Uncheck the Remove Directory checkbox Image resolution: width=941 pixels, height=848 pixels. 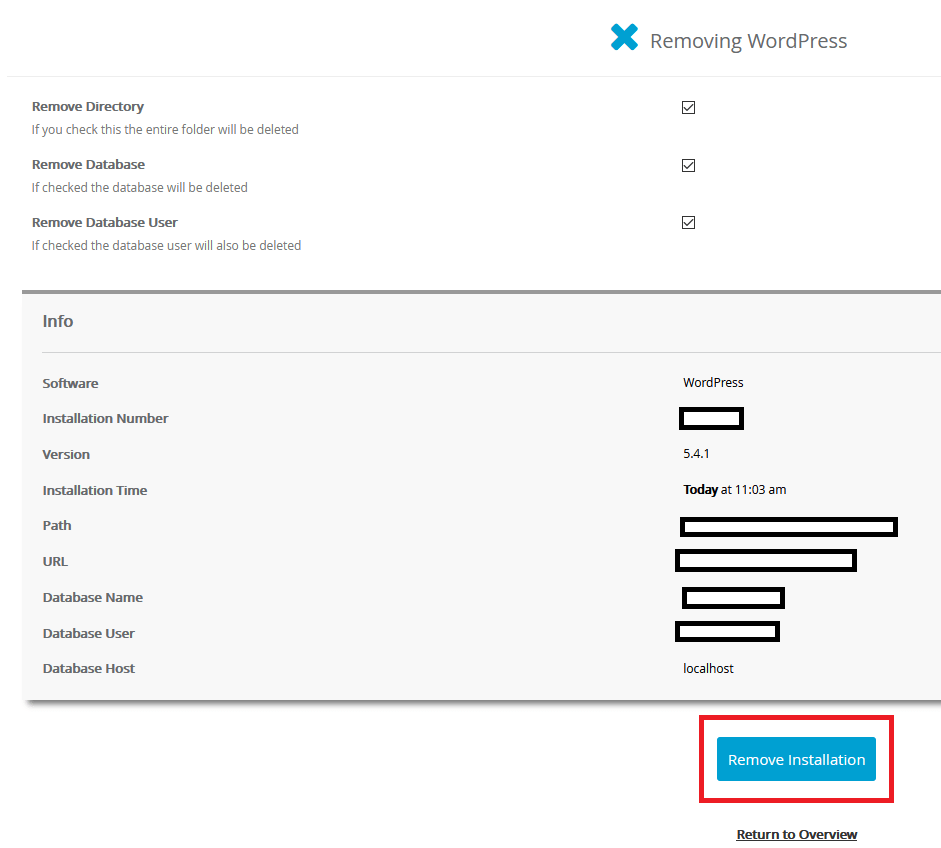click(x=688, y=107)
